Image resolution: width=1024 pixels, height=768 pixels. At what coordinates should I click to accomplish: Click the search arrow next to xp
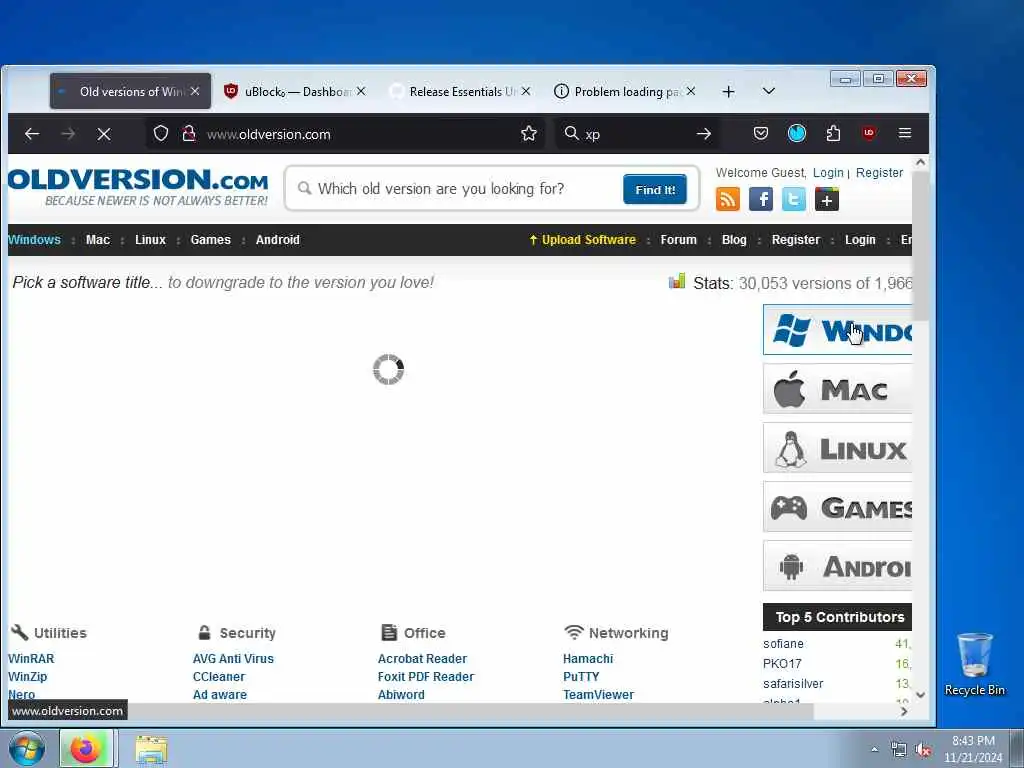point(703,134)
